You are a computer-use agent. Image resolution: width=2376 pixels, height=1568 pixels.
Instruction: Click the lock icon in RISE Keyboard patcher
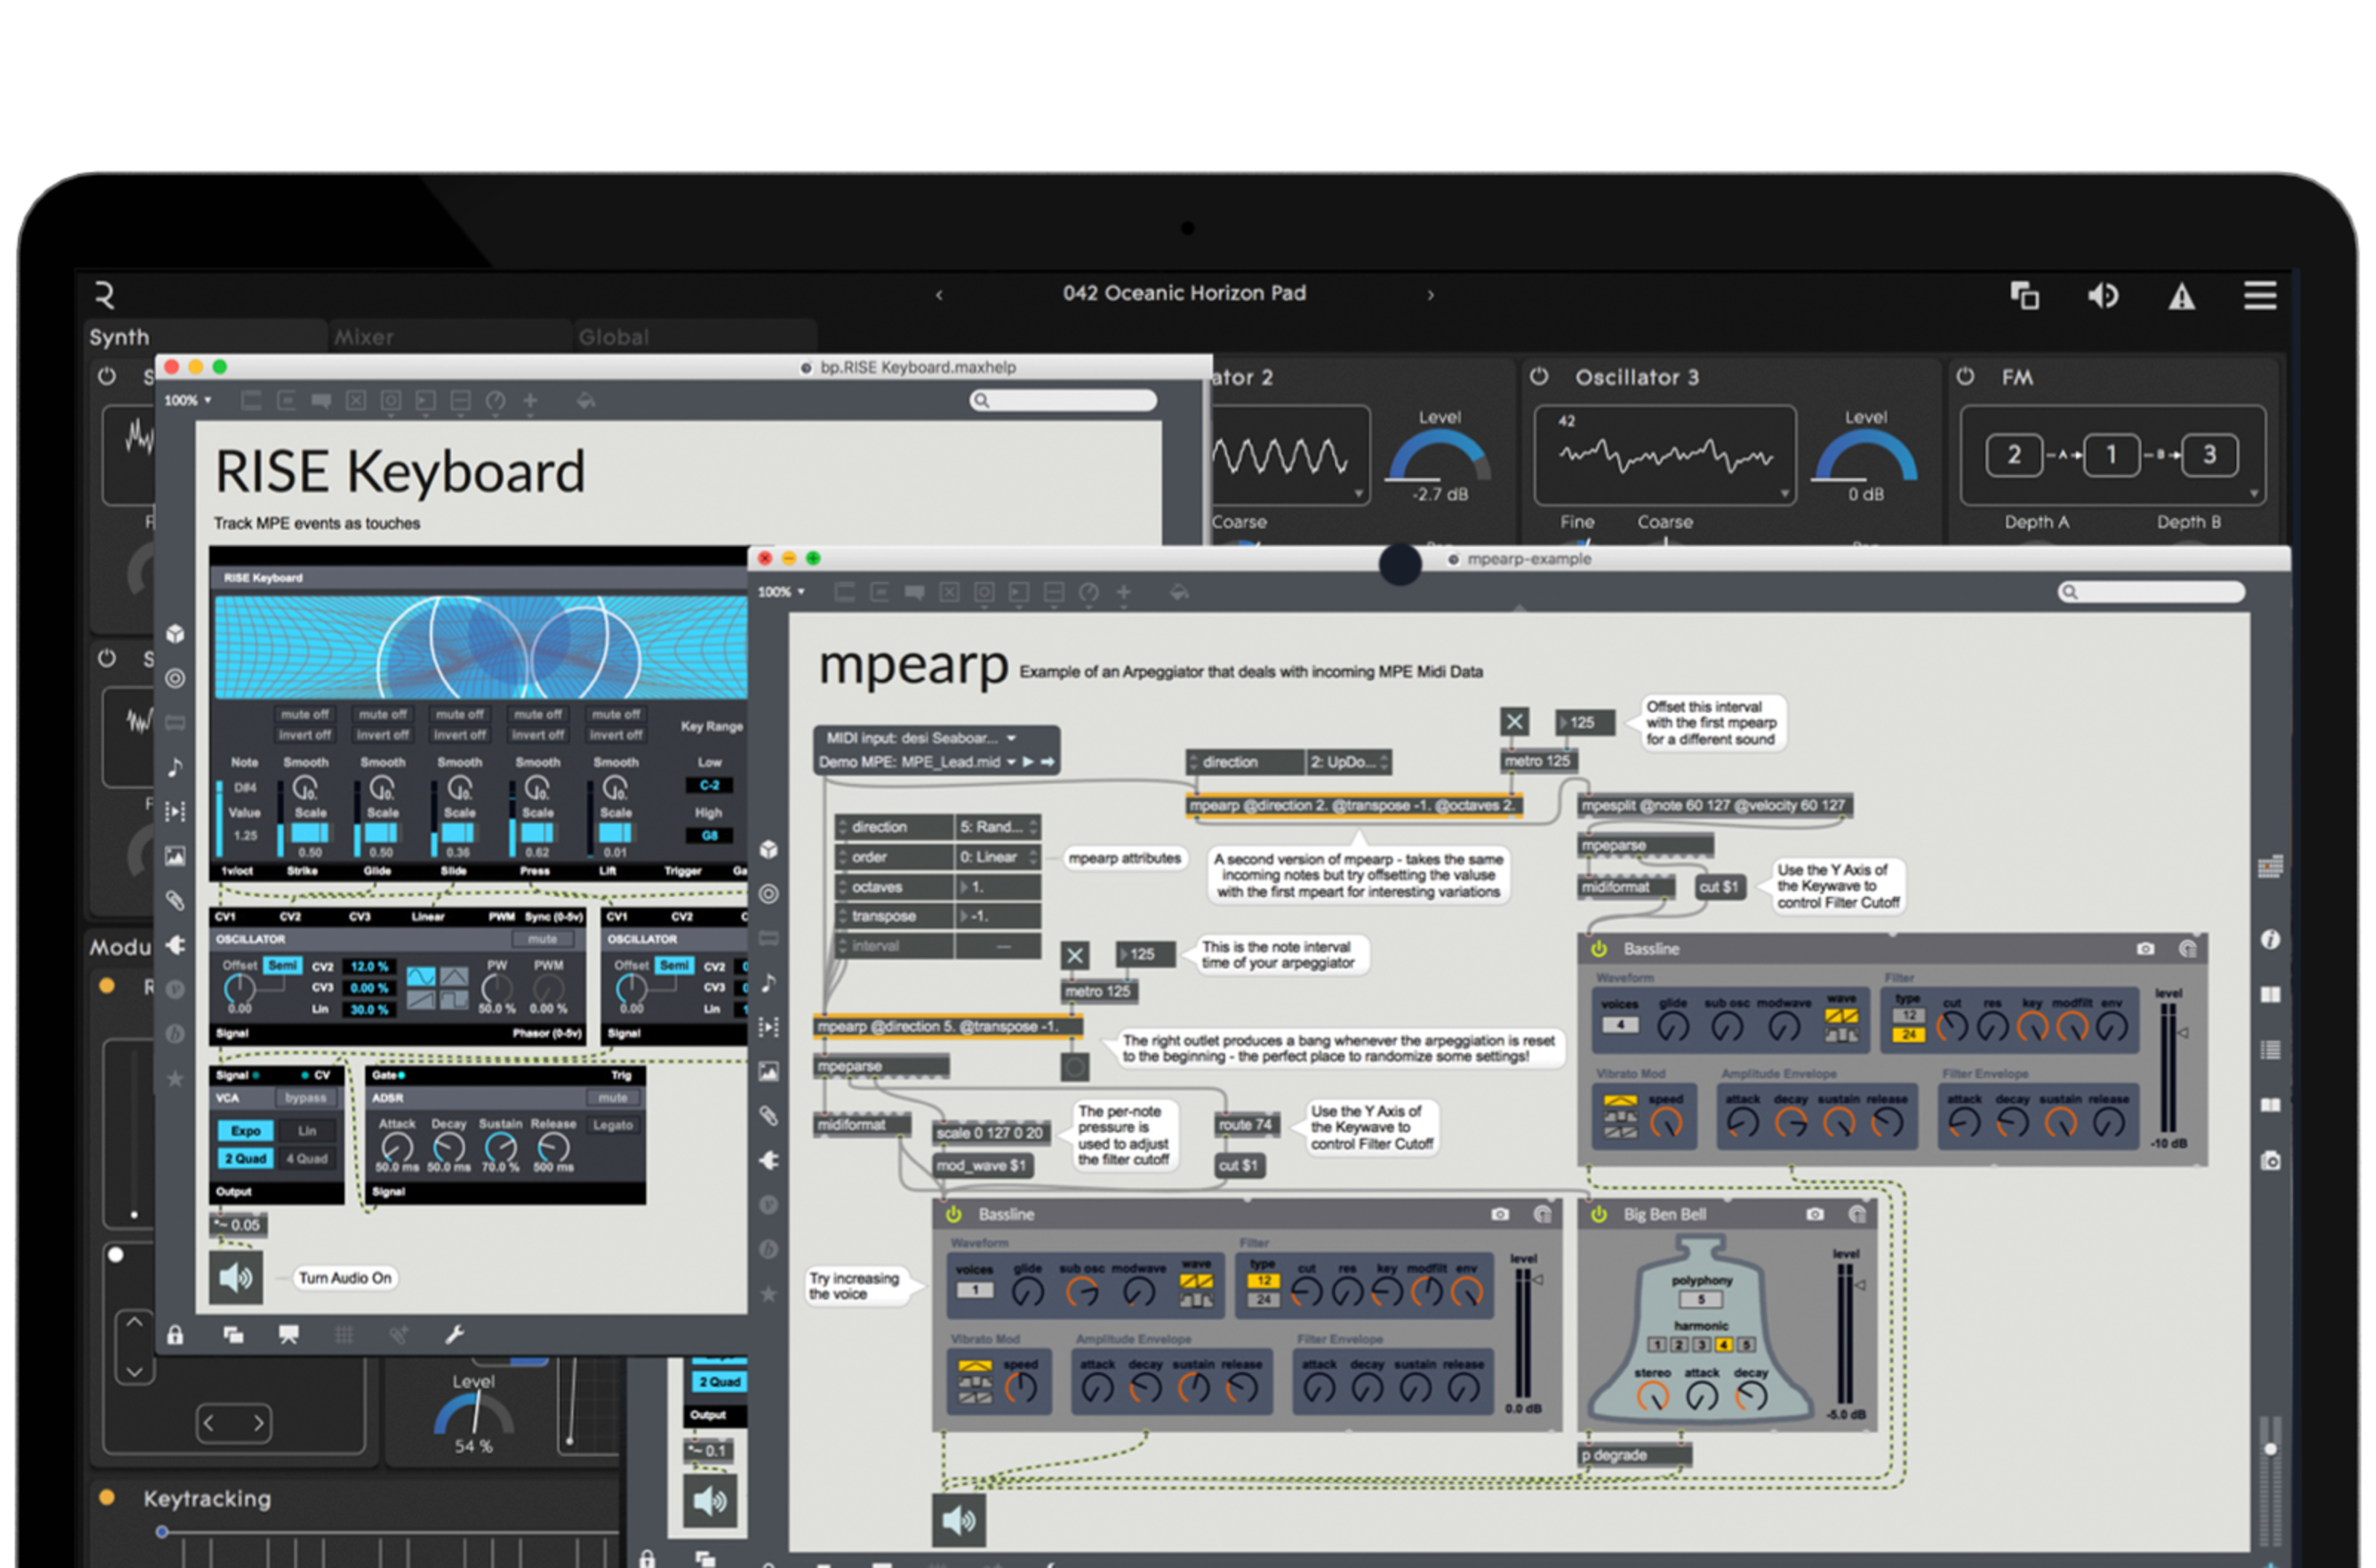(175, 1335)
